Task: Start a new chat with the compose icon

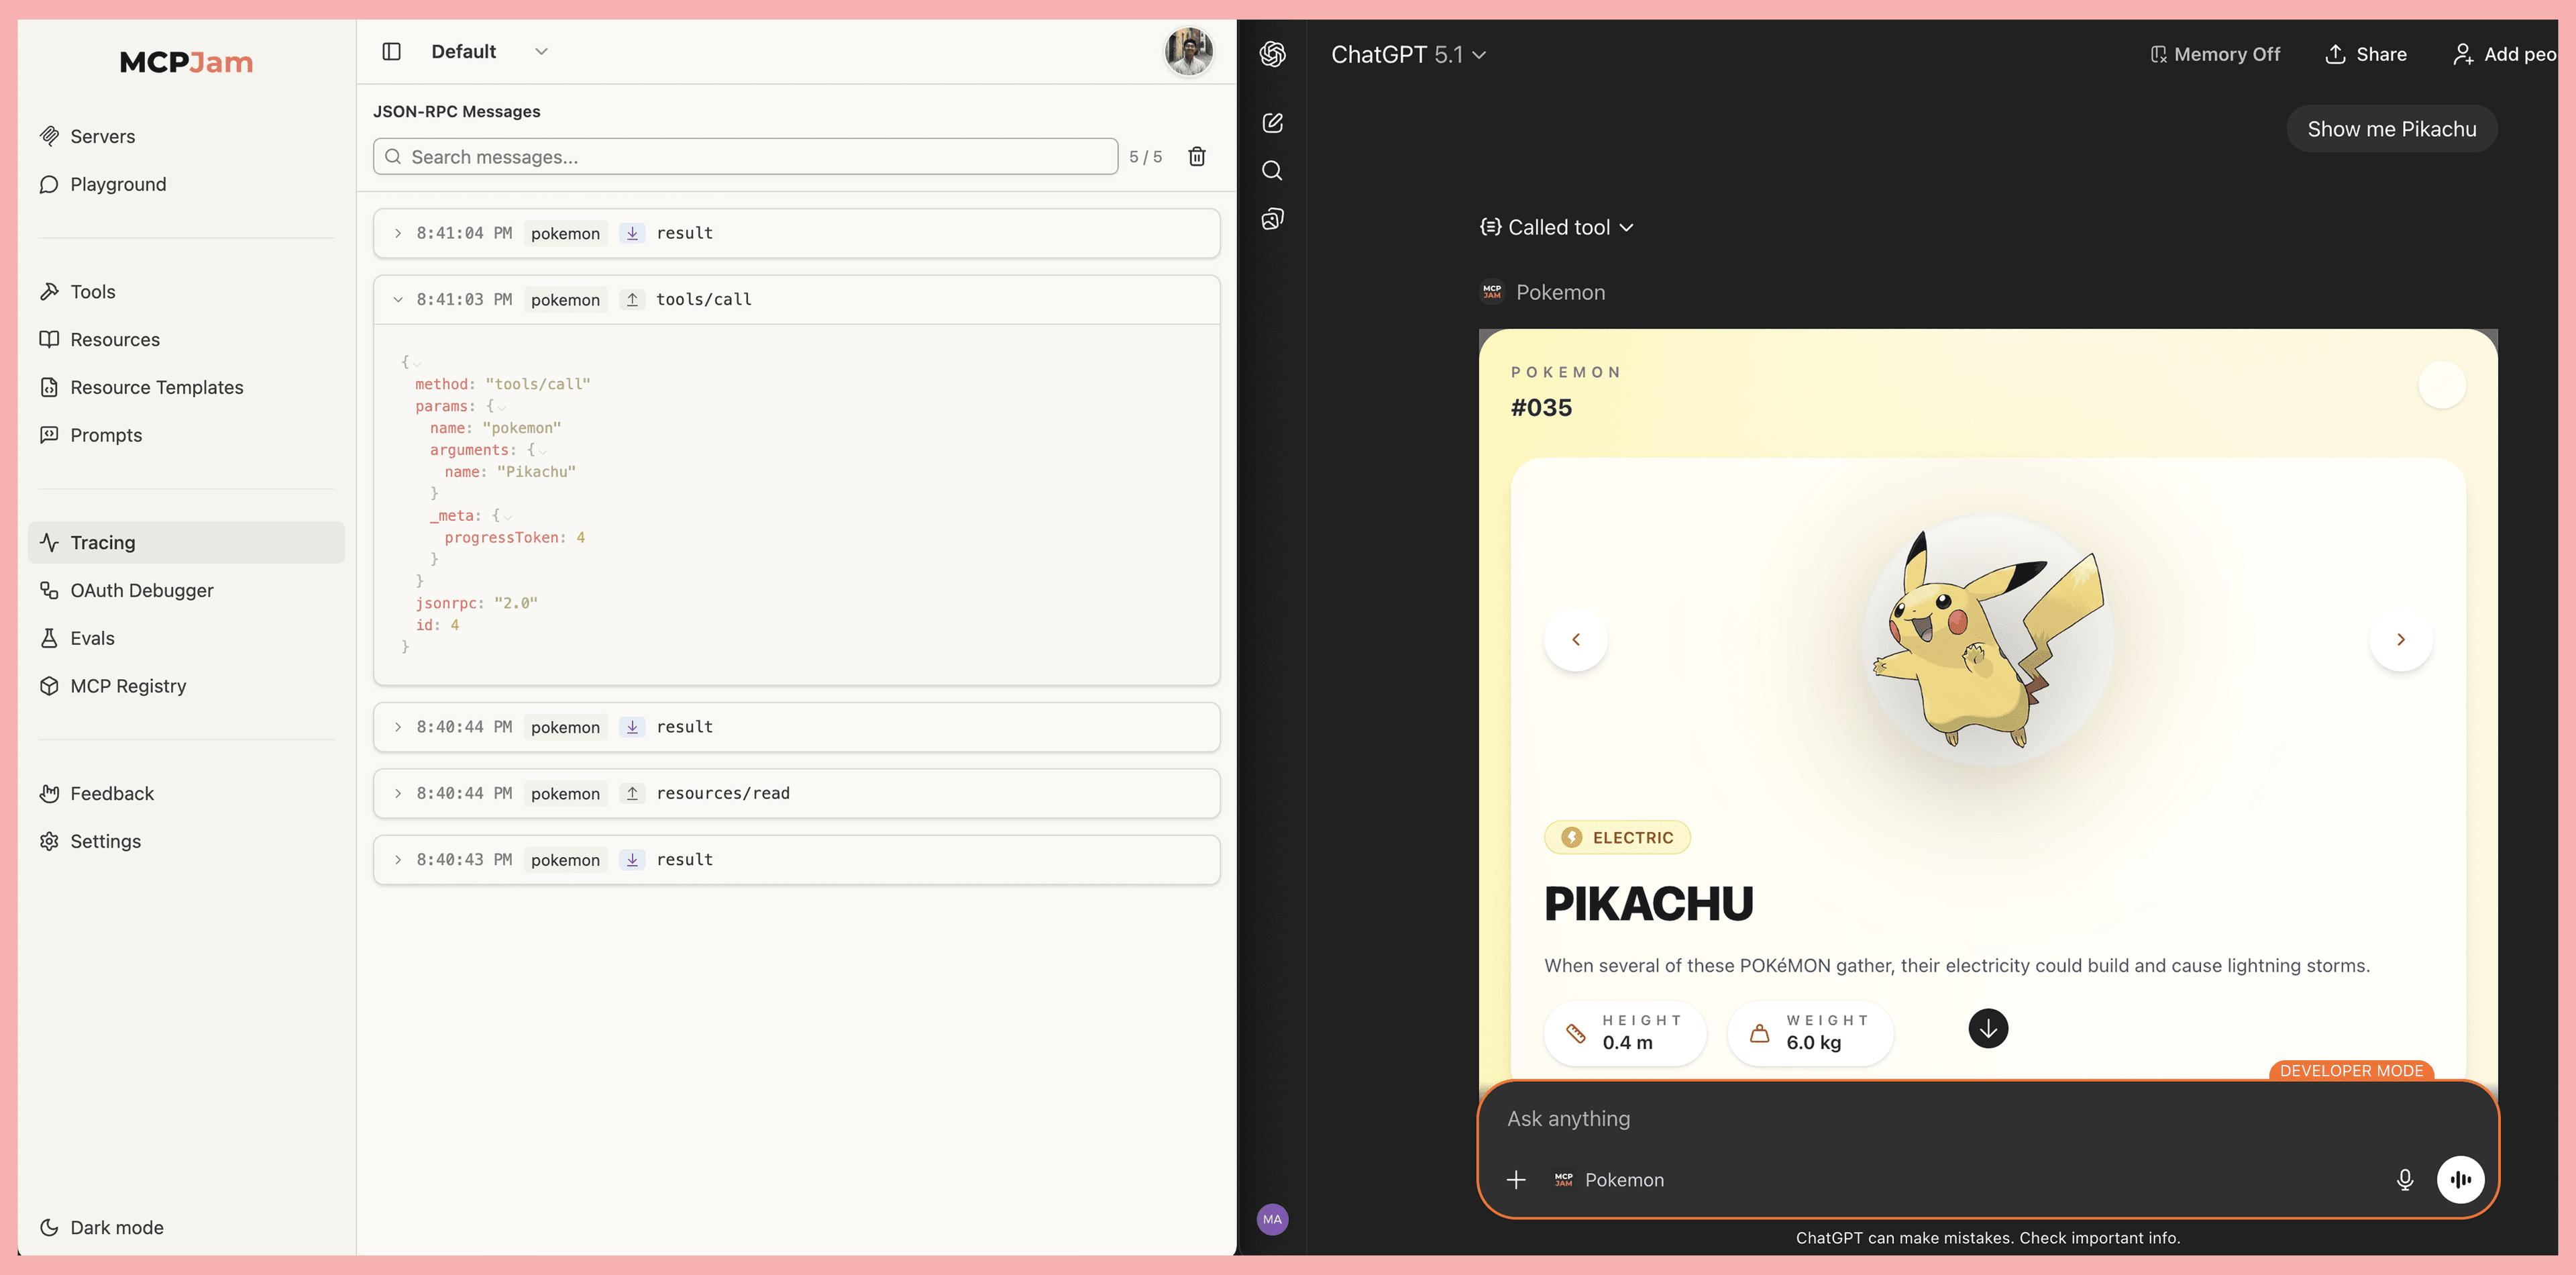Action: click(1272, 122)
